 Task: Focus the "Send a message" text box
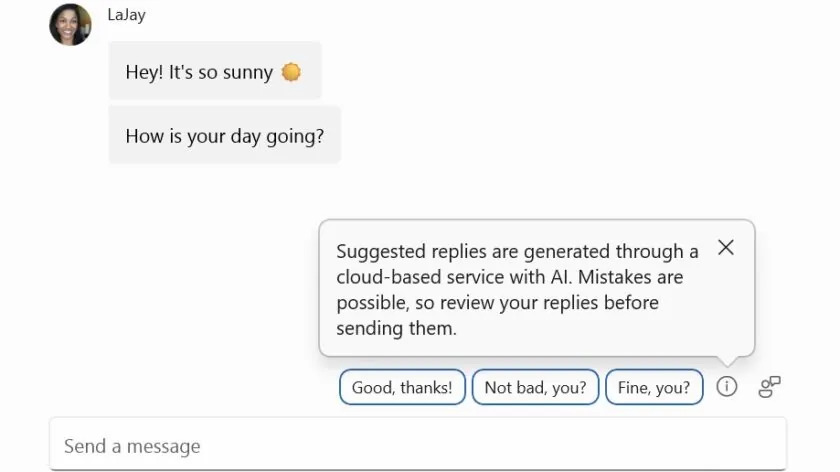pyautogui.click(x=418, y=446)
